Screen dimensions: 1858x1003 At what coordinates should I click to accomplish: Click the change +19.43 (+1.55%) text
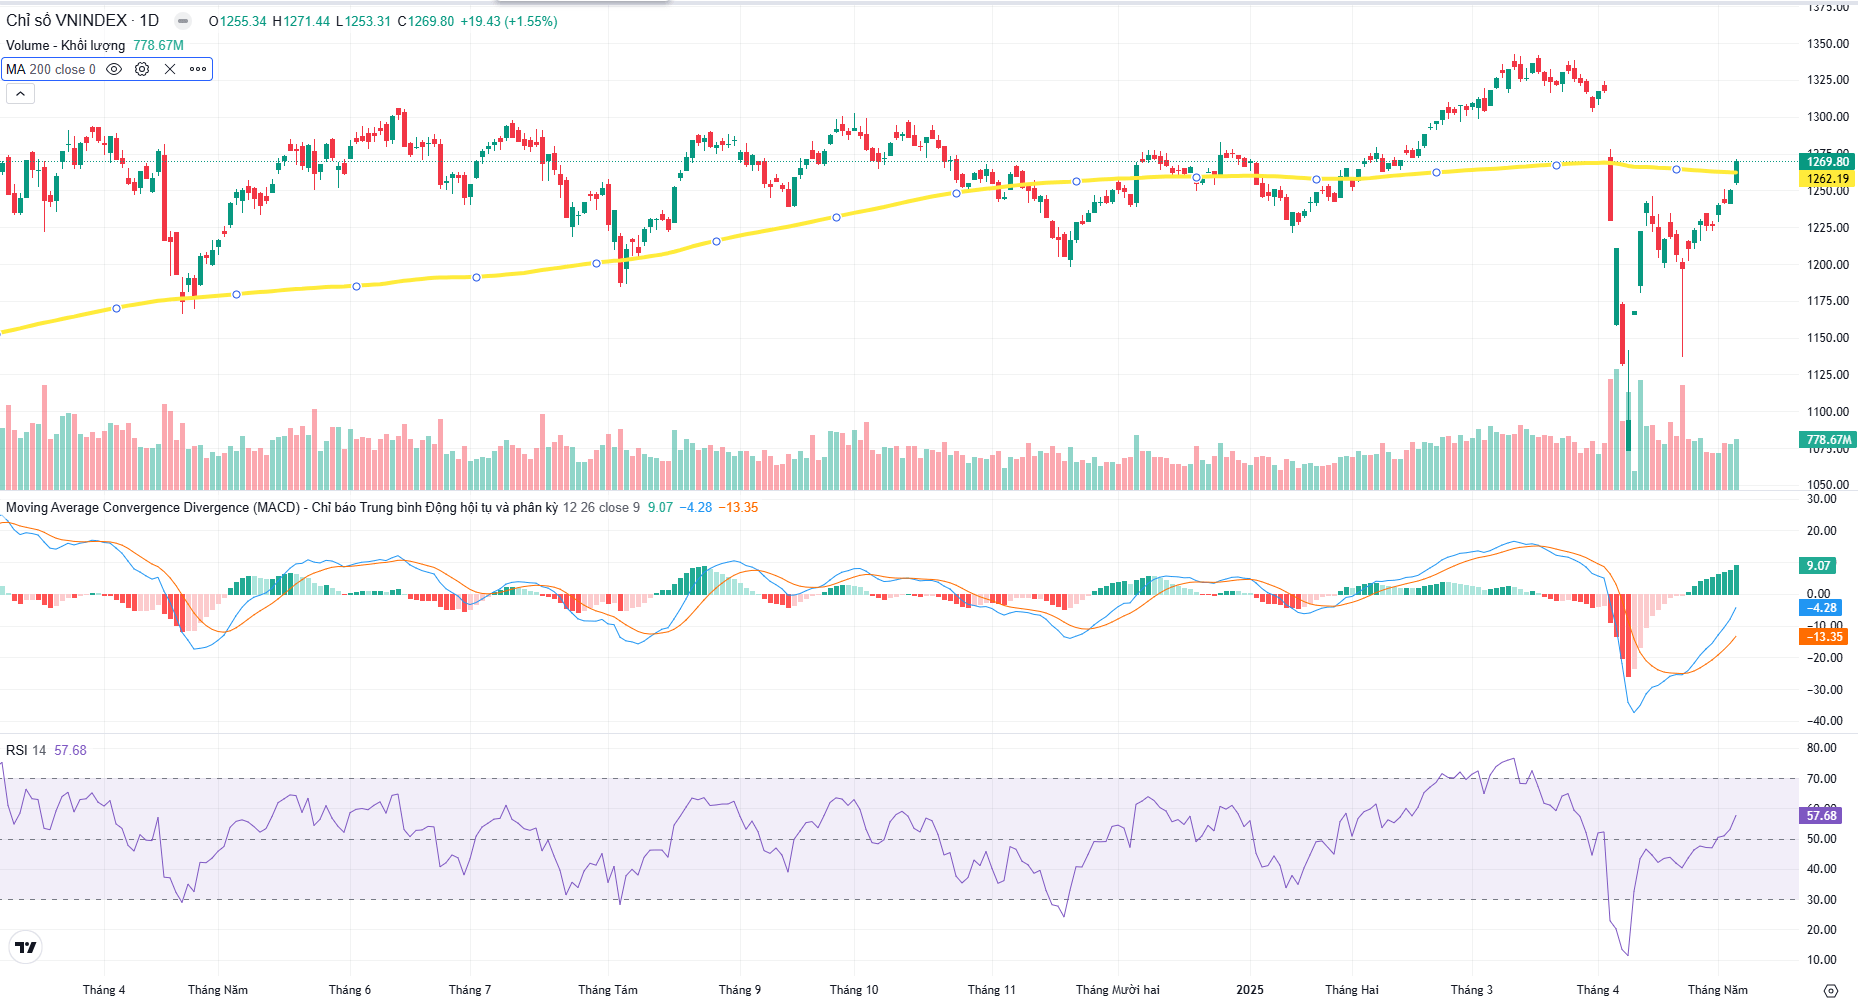509,21
